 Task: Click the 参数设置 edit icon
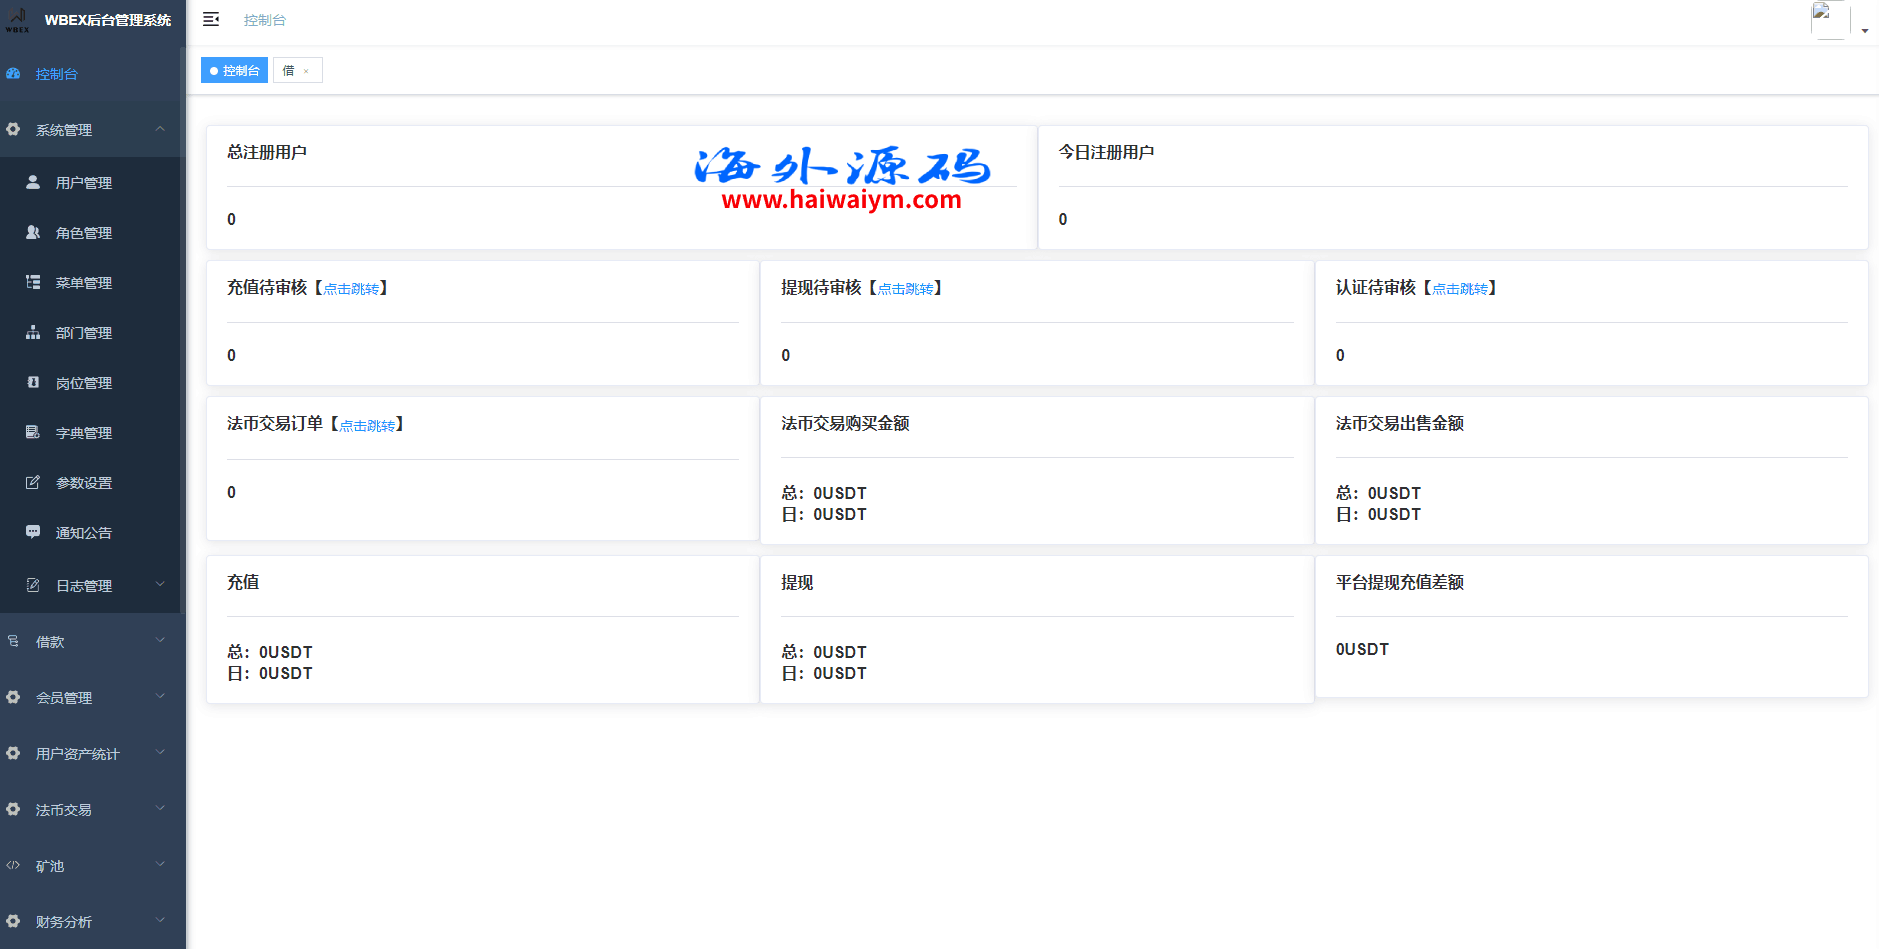click(x=33, y=482)
